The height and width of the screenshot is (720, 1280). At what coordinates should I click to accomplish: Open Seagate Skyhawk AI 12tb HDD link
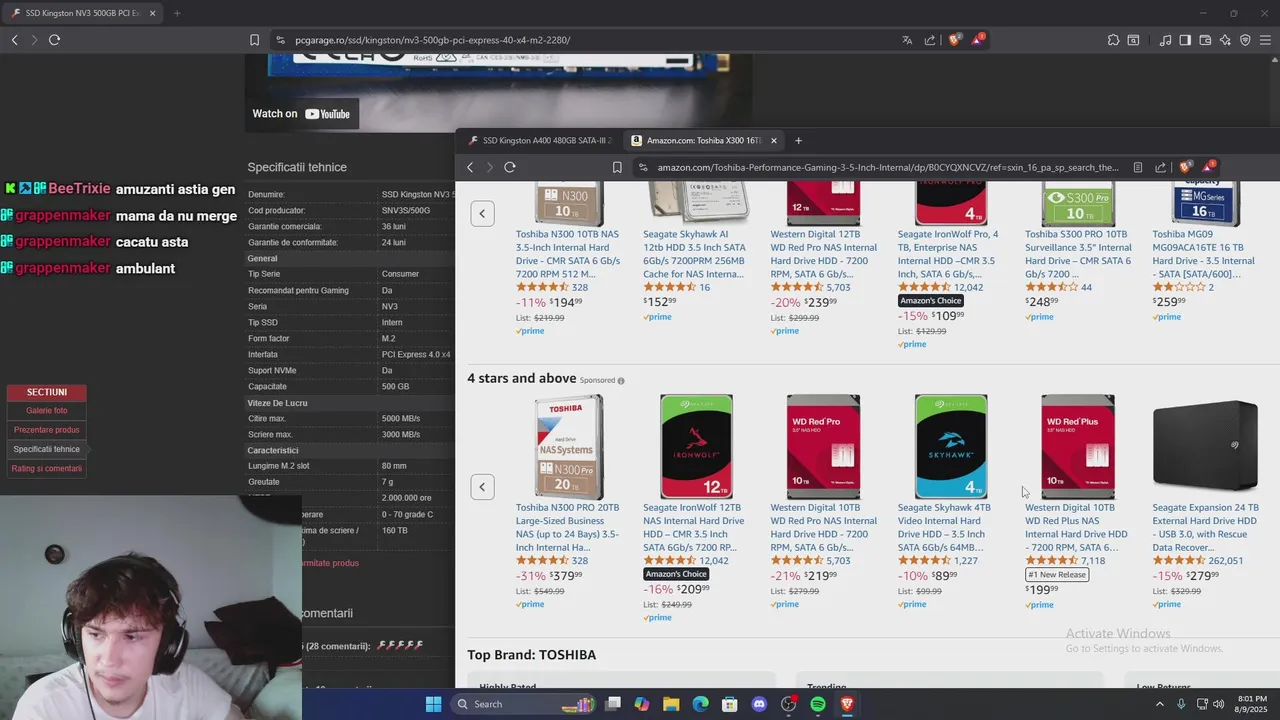coord(694,254)
